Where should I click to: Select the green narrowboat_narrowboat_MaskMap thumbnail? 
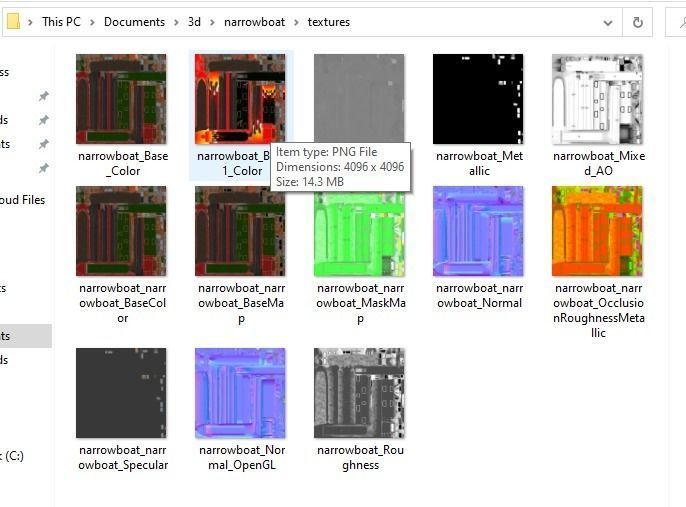(359, 232)
